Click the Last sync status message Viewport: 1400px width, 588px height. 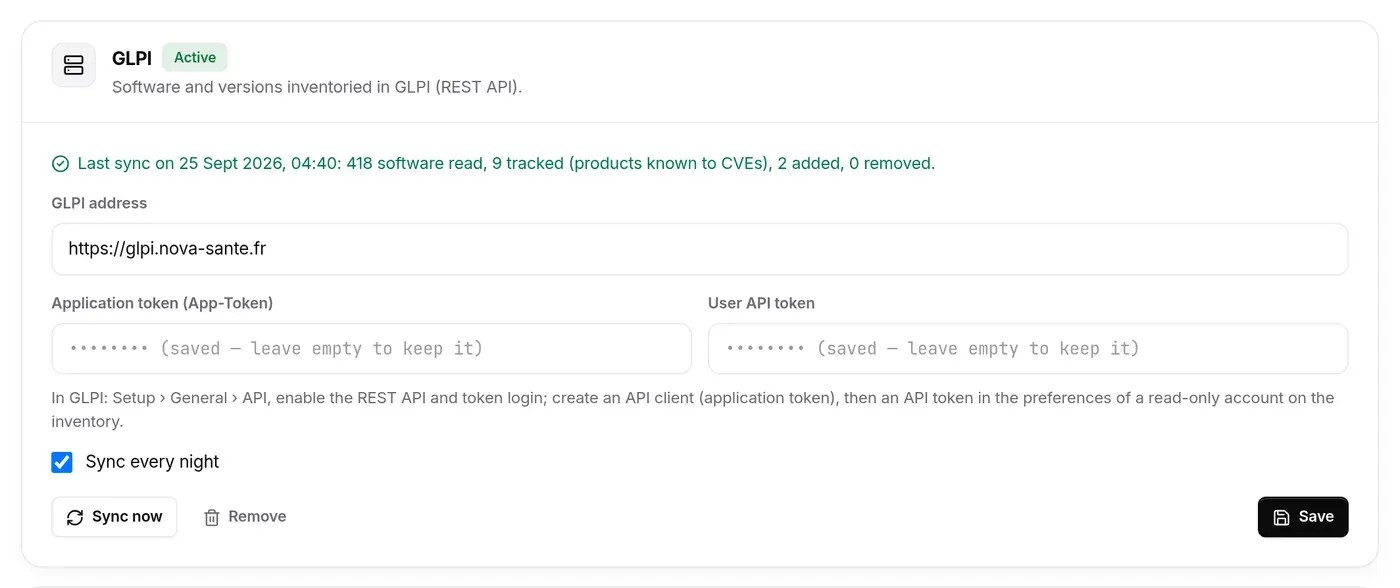point(506,163)
